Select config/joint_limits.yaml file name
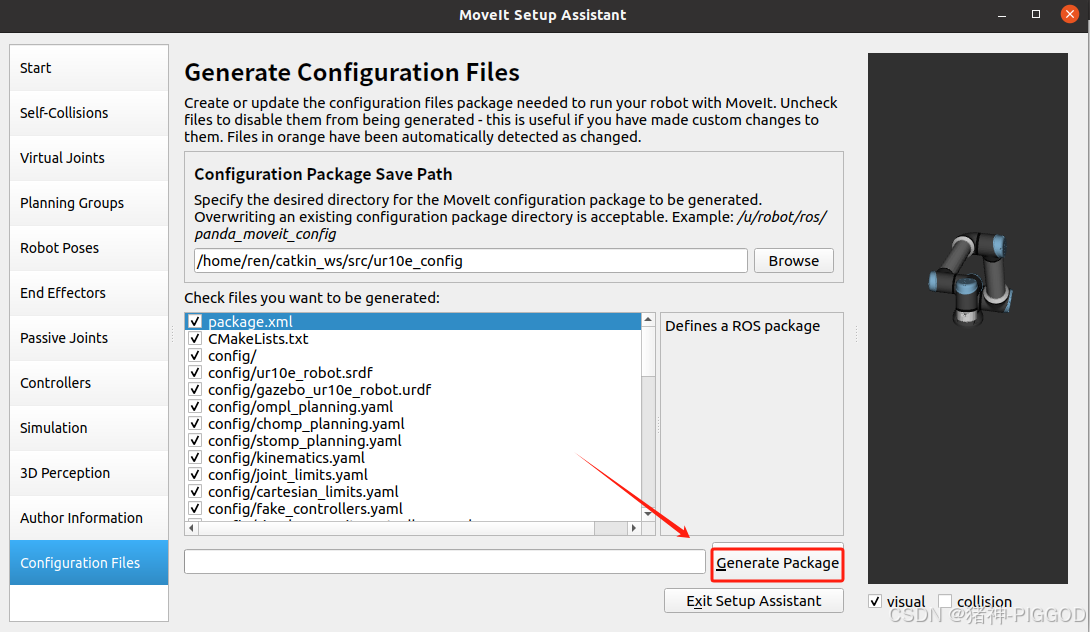 click(x=288, y=475)
